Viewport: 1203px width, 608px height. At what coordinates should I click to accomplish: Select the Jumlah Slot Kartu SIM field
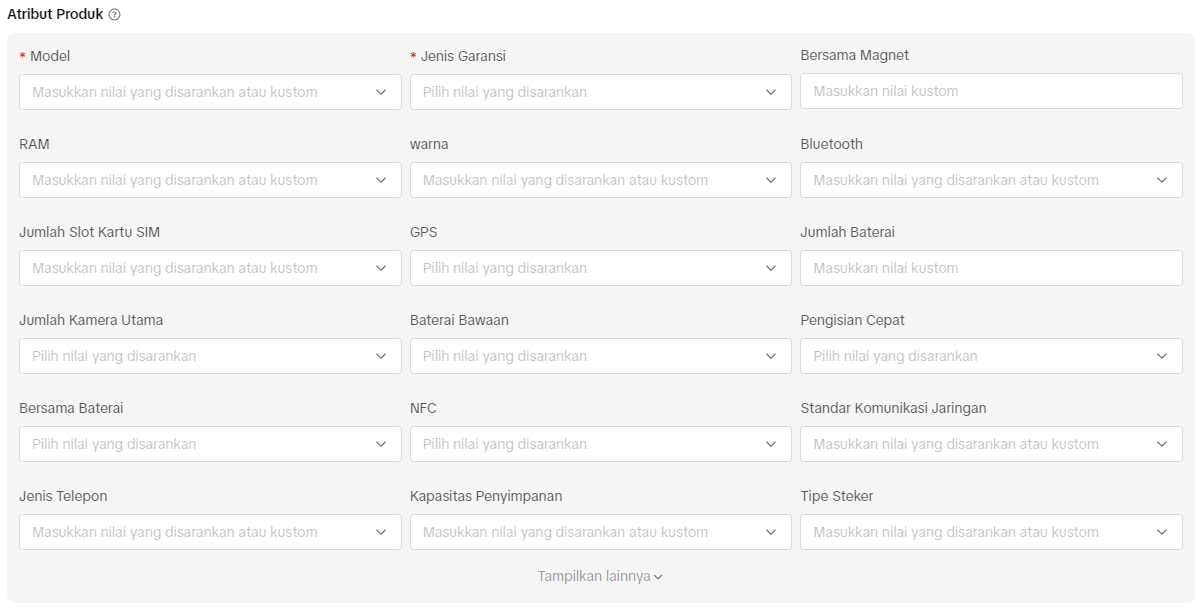[x=209, y=268]
